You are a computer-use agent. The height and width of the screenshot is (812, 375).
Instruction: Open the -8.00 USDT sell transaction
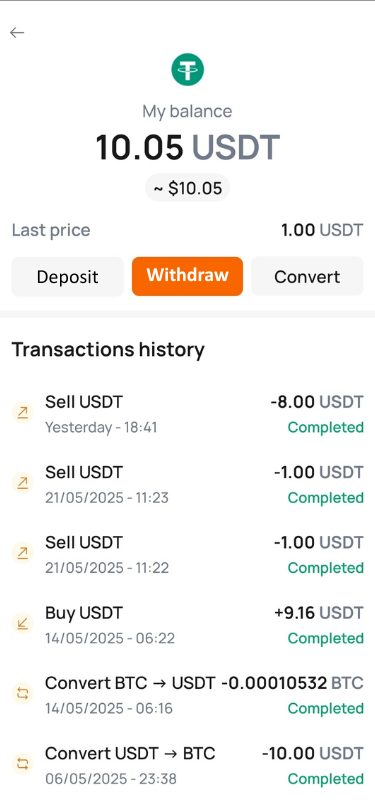[188, 414]
